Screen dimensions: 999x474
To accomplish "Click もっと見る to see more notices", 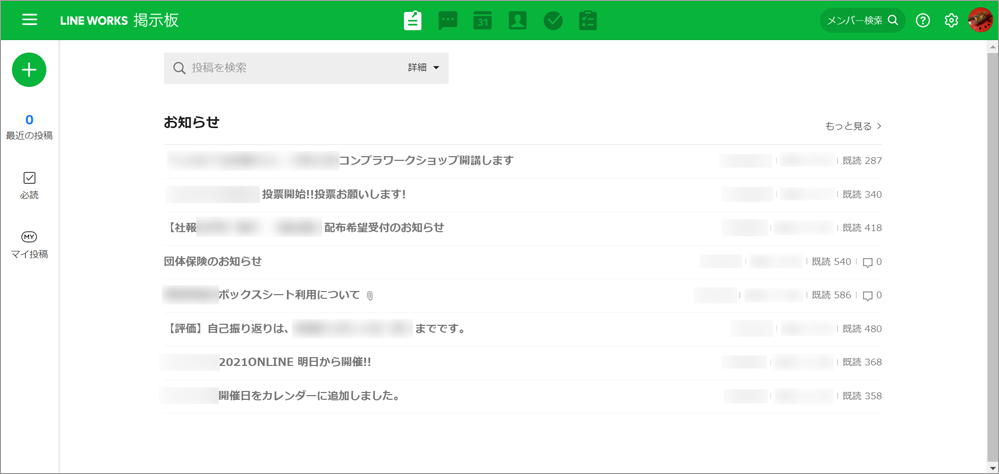I will pos(853,126).
